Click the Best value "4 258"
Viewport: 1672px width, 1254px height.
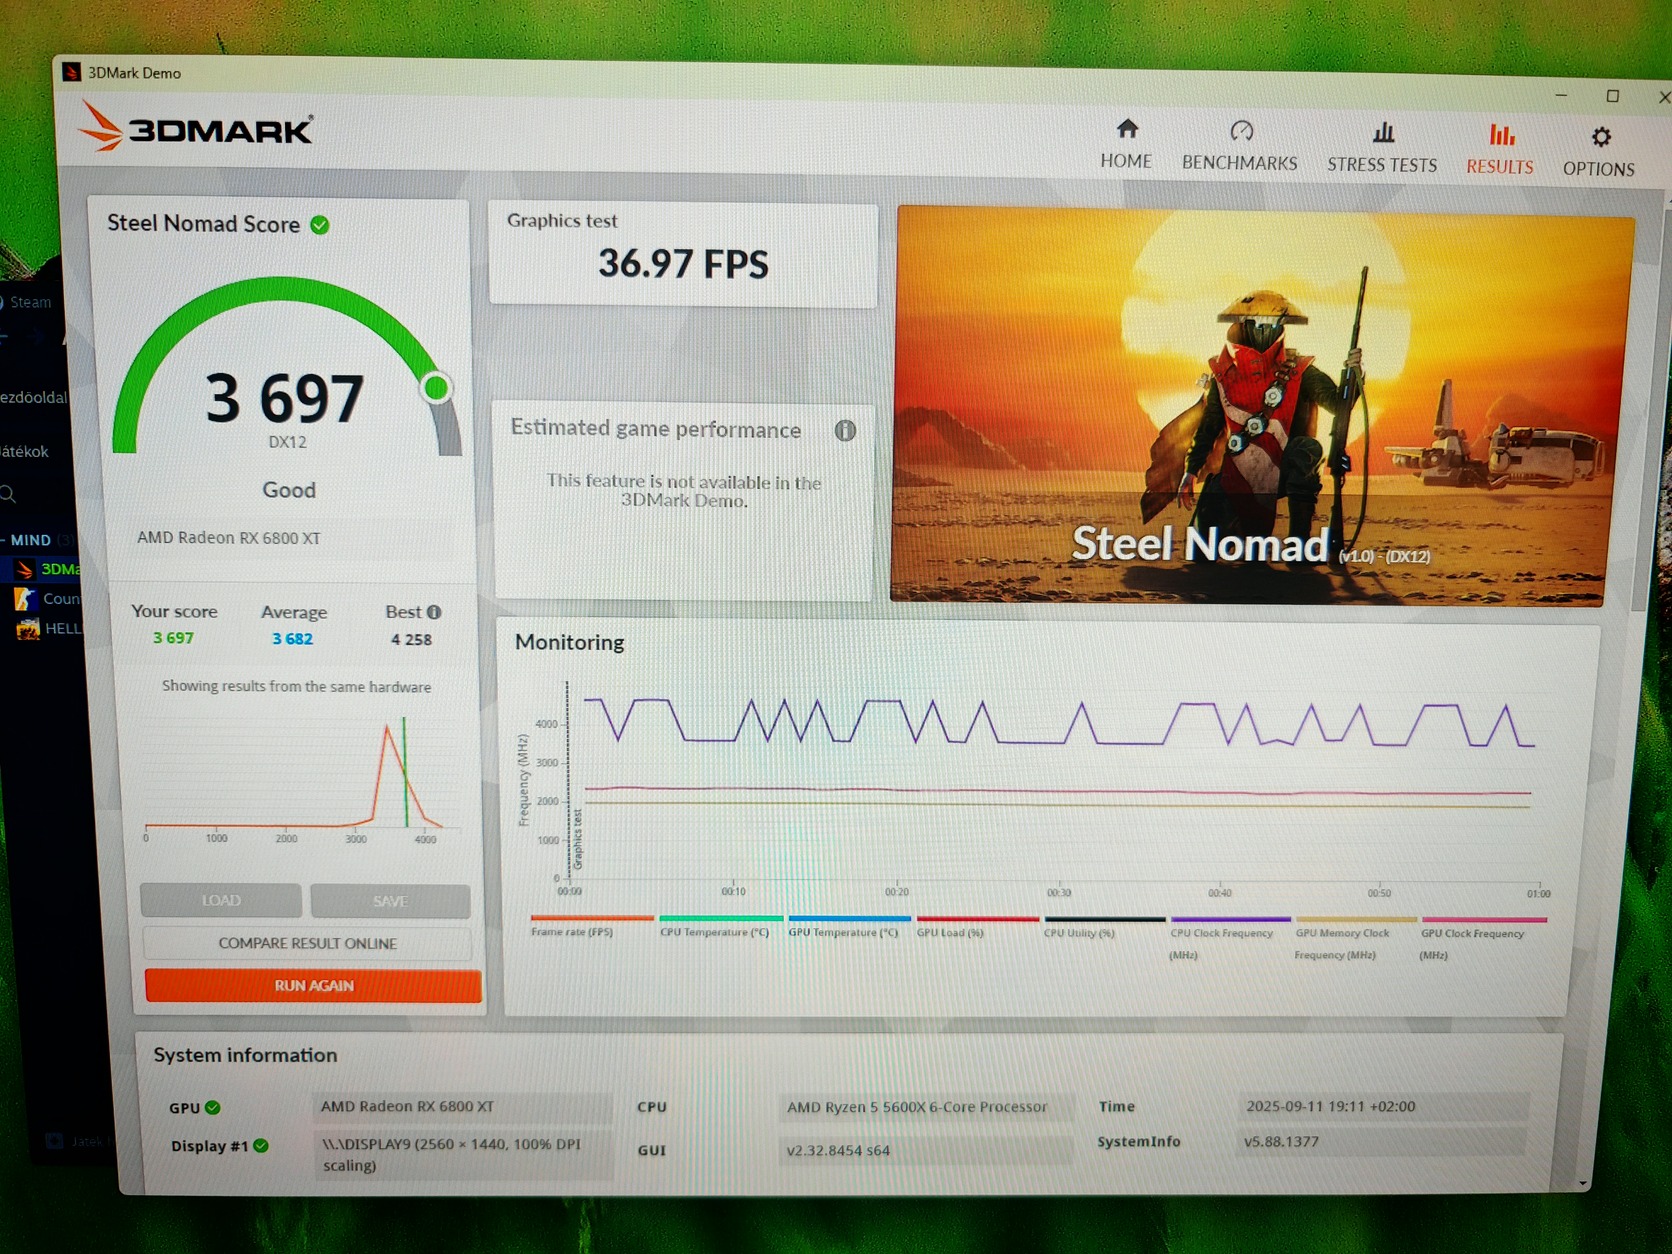click(411, 640)
